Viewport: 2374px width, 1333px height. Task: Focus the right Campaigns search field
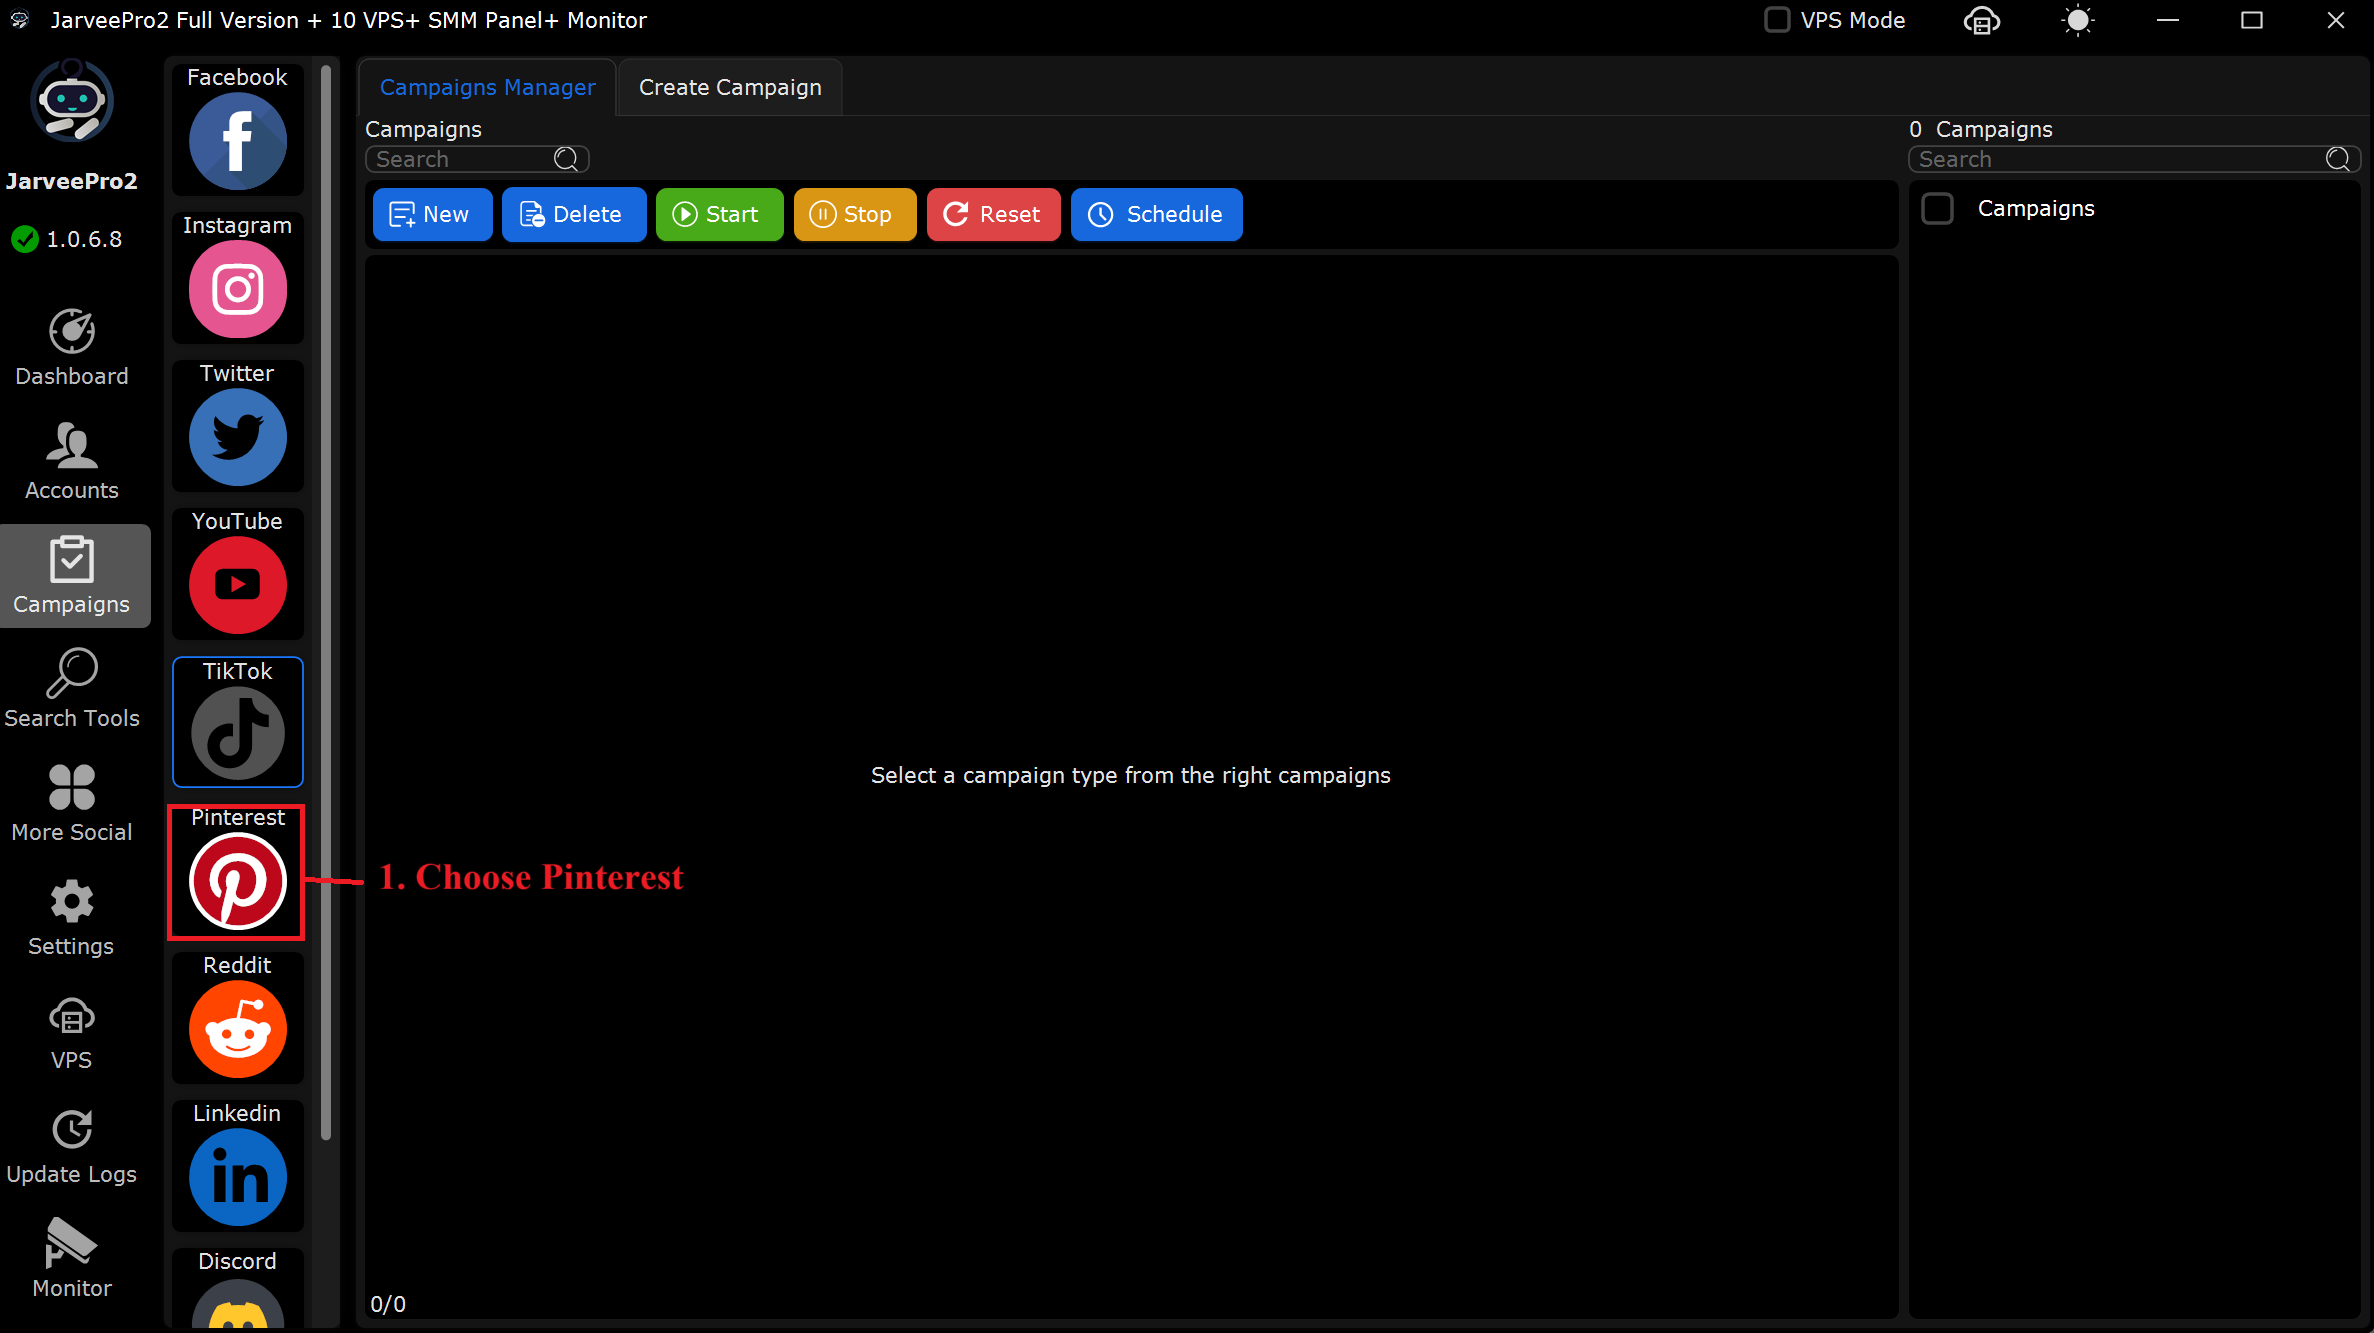tap(2134, 159)
